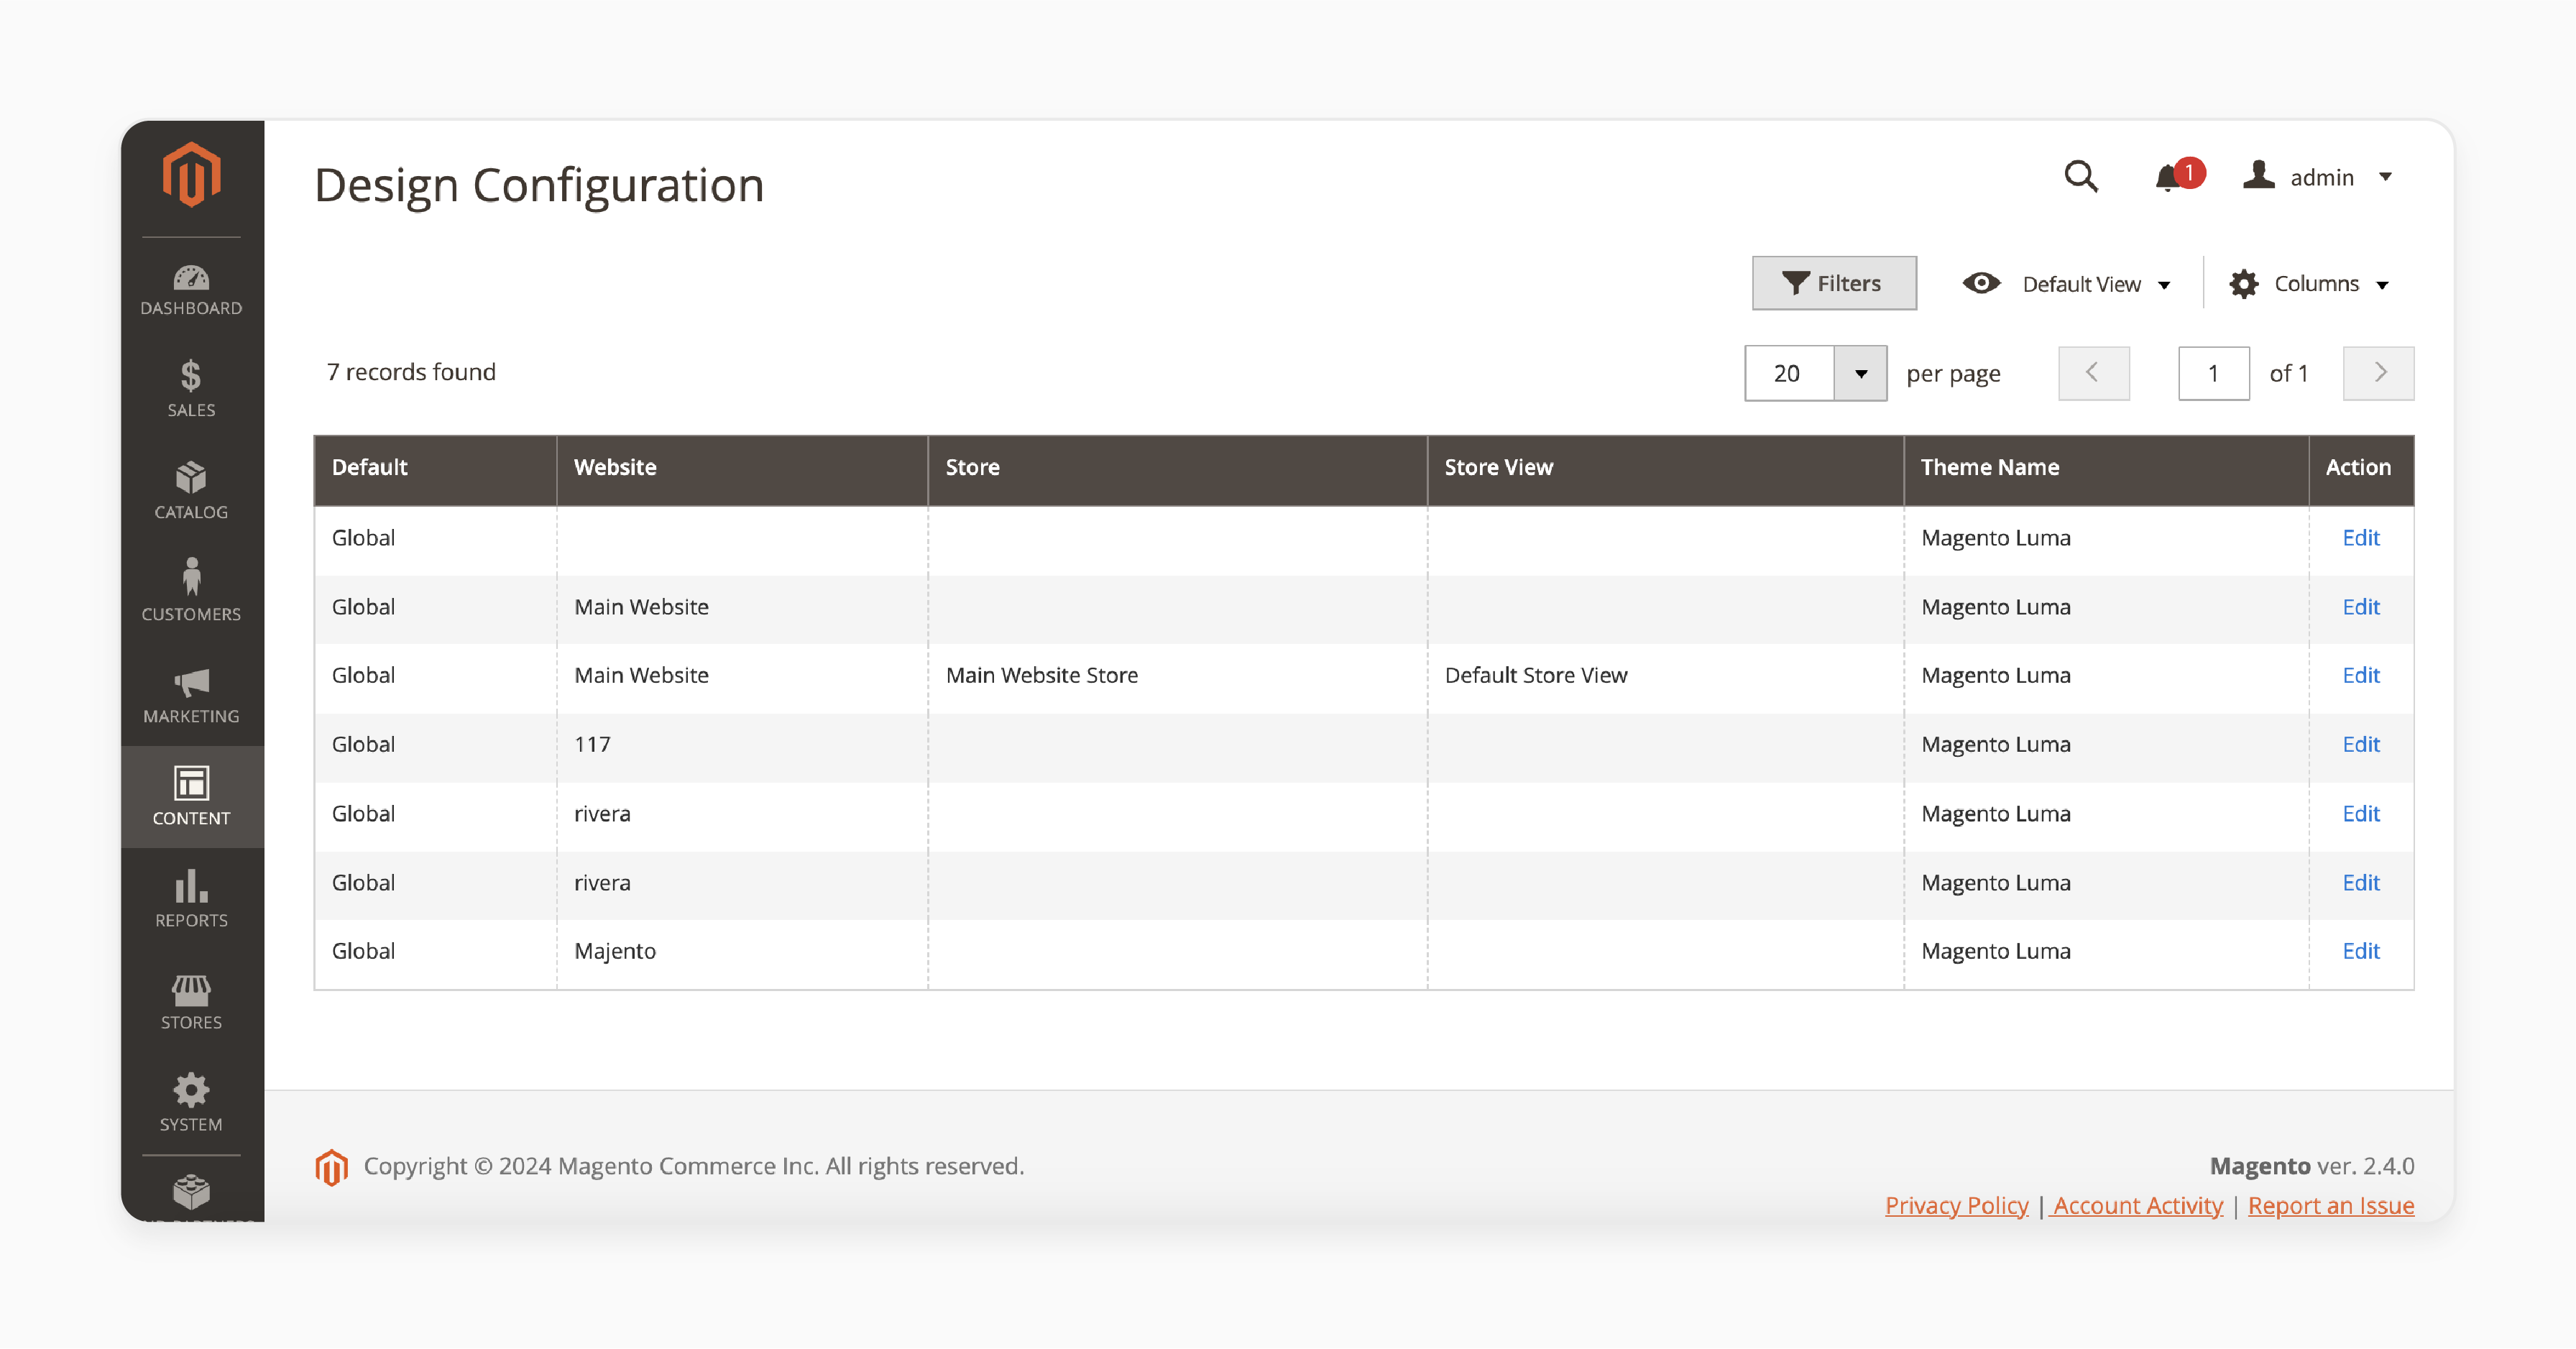Click the Magento logo in the footer
Viewport: 2576px width, 1349px height.
tap(332, 1167)
